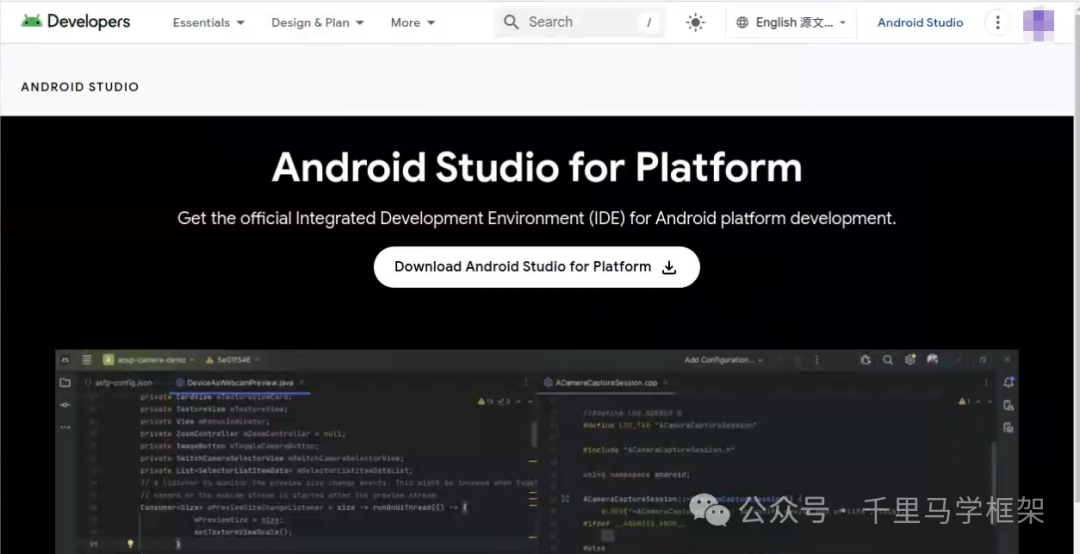Image resolution: width=1080 pixels, height=554 pixels.
Task: Focus the Search input field
Action: click(x=579, y=22)
